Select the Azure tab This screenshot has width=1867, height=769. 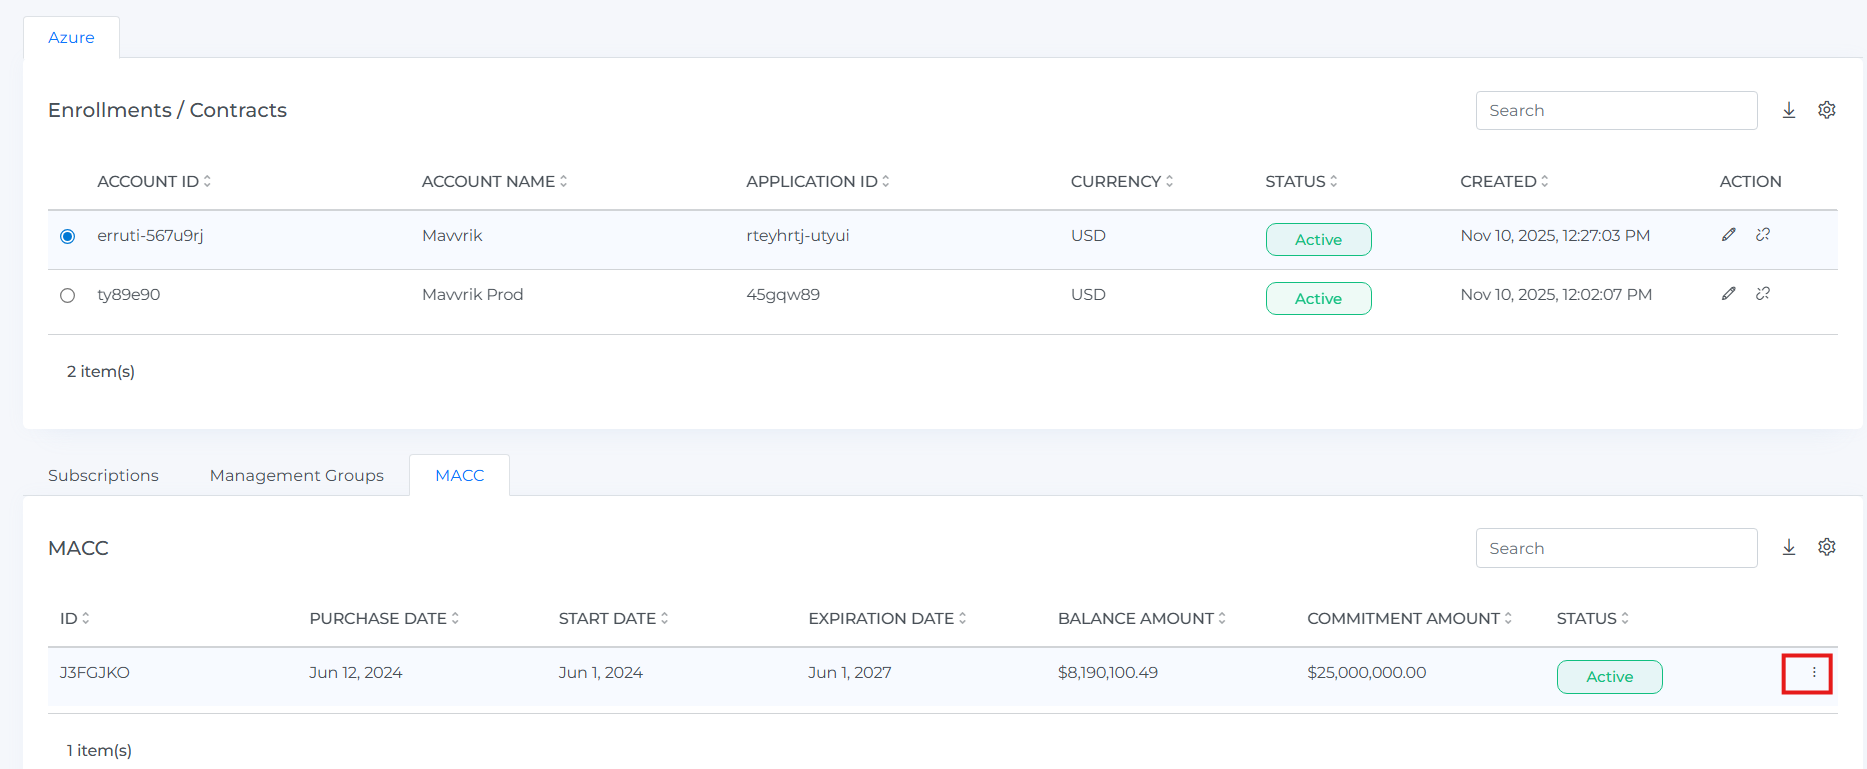pyautogui.click(x=71, y=38)
